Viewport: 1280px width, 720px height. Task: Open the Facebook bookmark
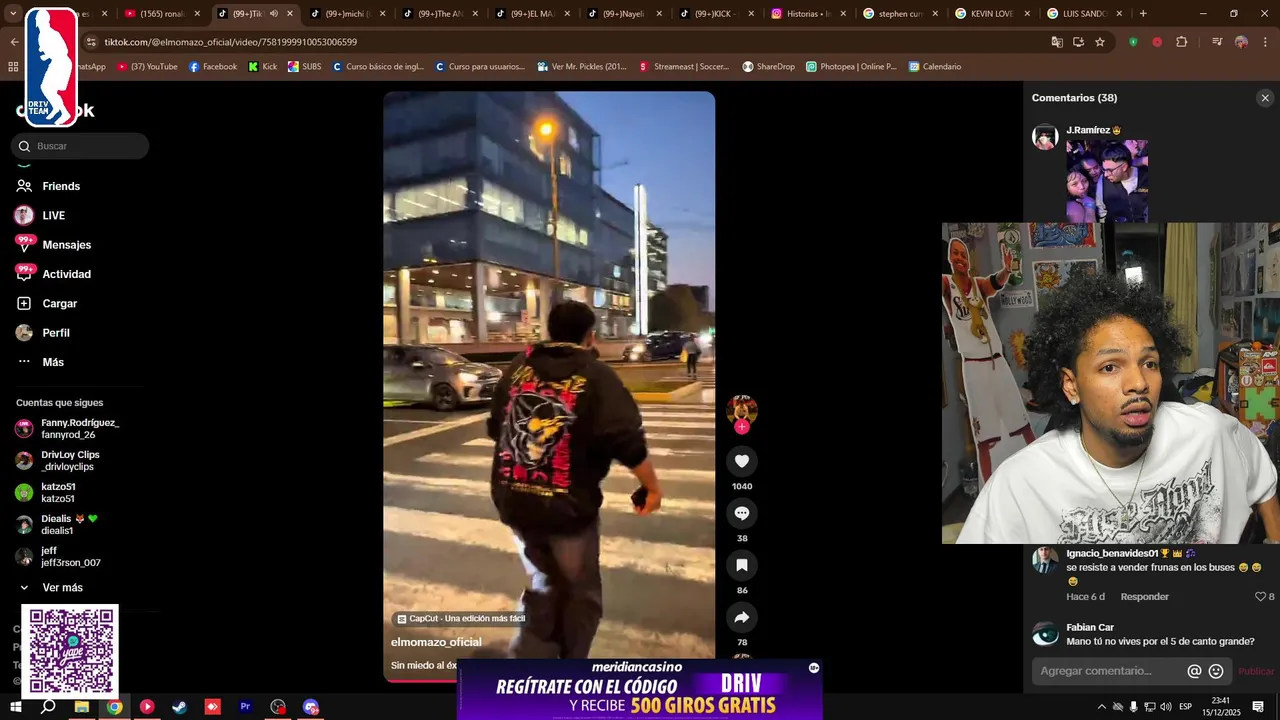213,67
